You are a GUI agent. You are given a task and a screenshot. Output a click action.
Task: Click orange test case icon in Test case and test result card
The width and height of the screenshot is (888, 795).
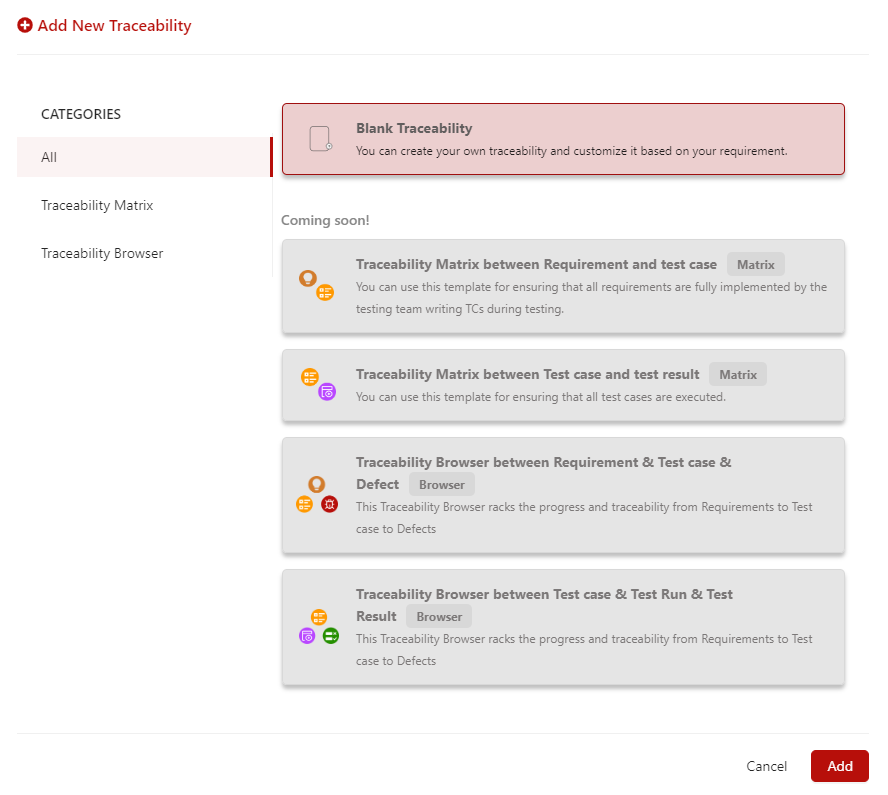310,377
